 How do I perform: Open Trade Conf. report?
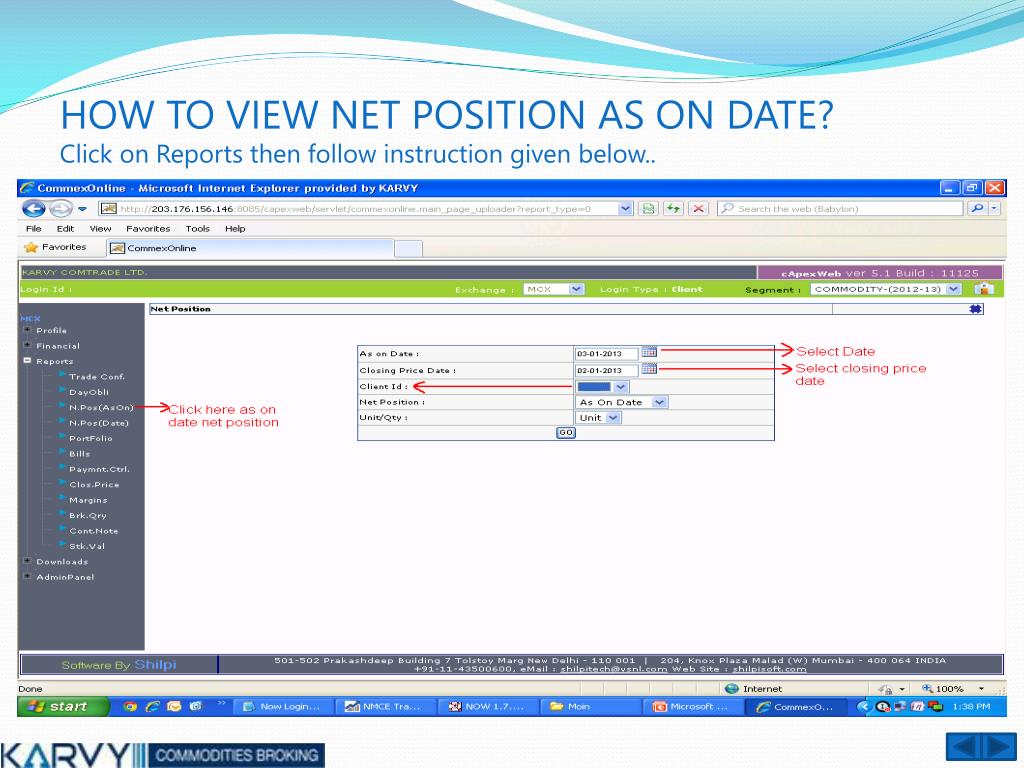click(x=97, y=376)
